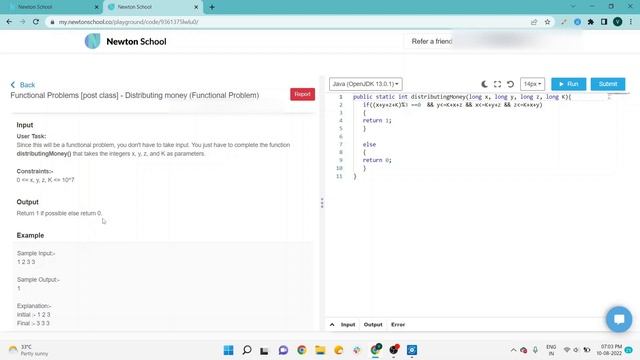The height and width of the screenshot is (360, 640).
Task: Open the Chrome three-dot menu
Action: pyautogui.click(x=631, y=22)
